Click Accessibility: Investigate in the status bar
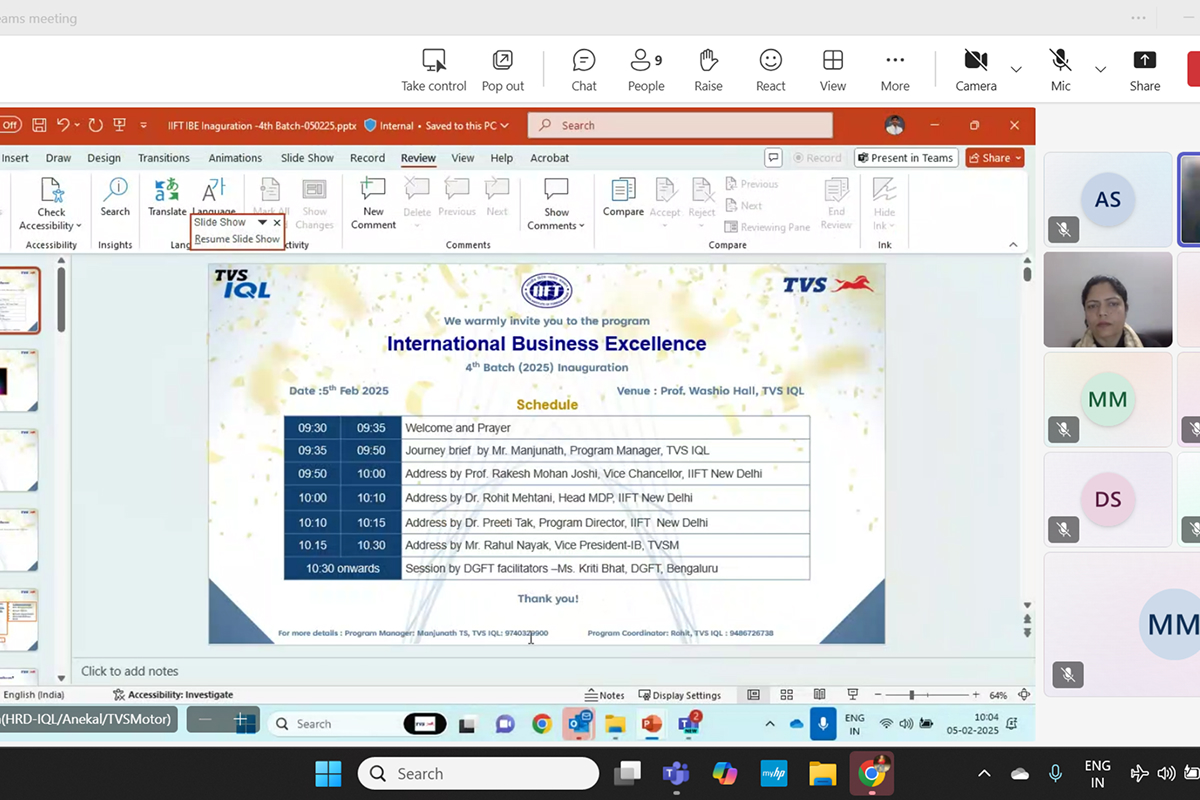This screenshot has width=1200, height=800. click(x=173, y=695)
